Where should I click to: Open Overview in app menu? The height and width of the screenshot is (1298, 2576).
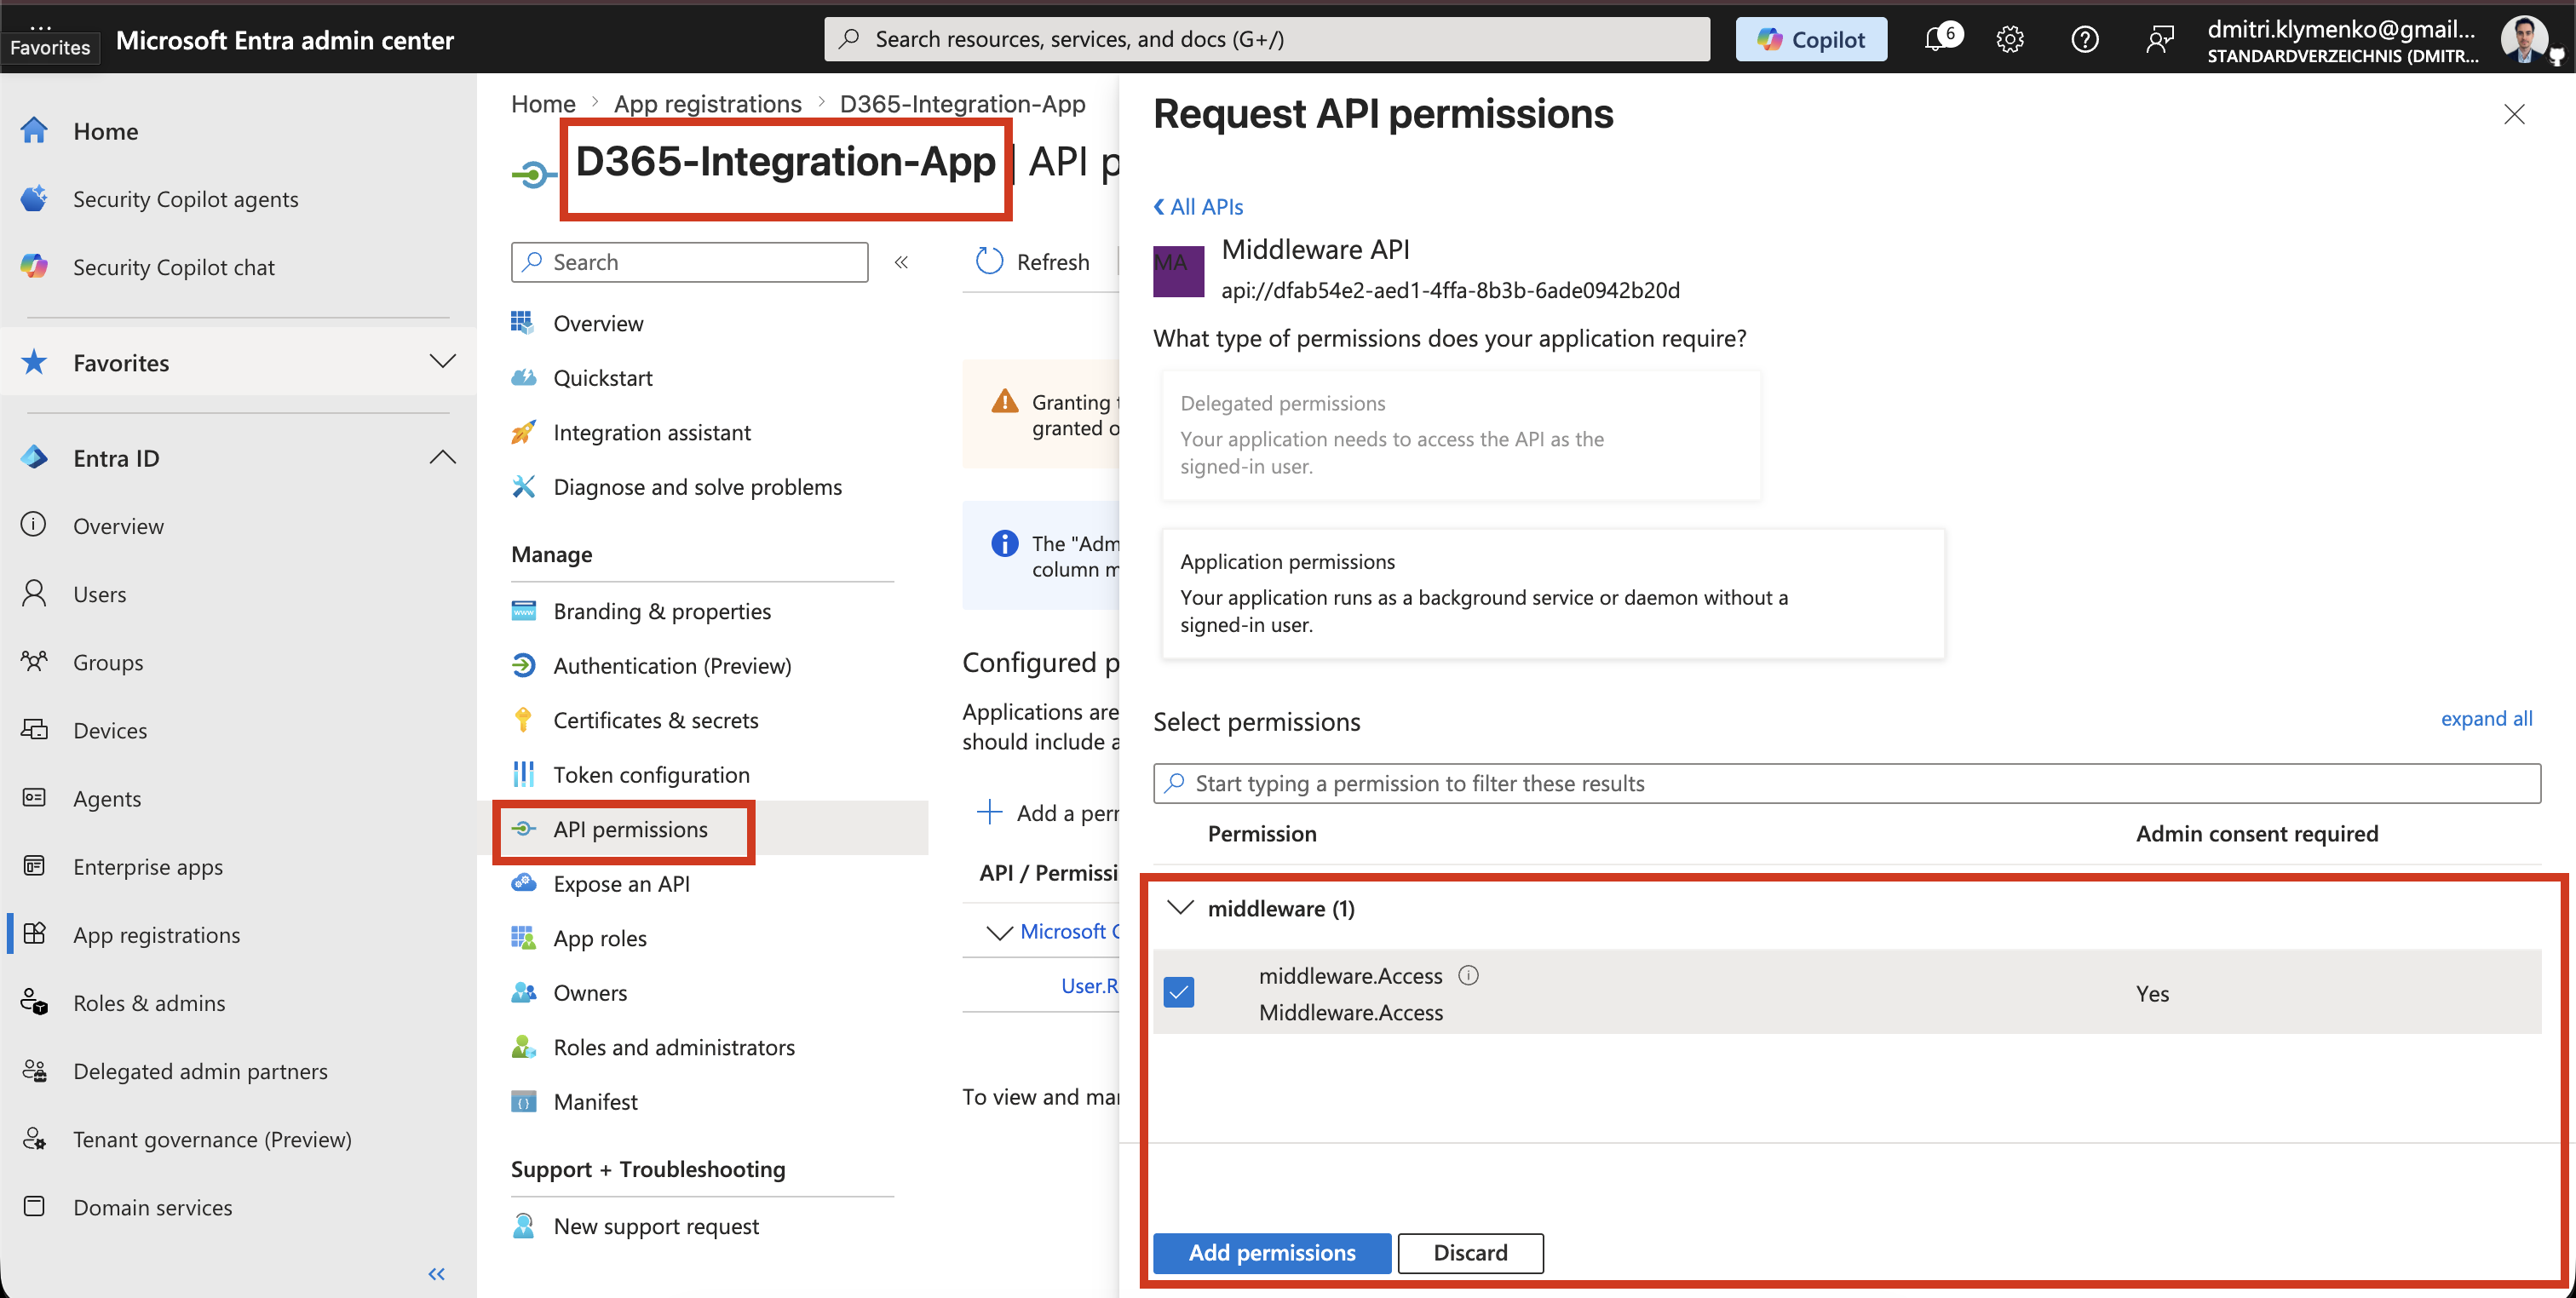pos(598,323)
